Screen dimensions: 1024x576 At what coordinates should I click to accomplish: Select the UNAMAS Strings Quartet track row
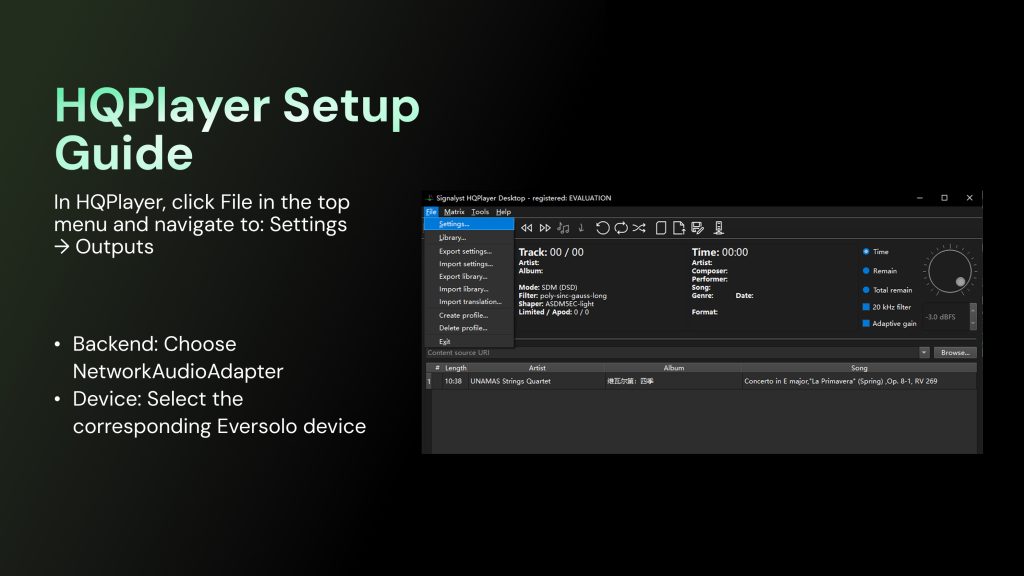[509, 381]
